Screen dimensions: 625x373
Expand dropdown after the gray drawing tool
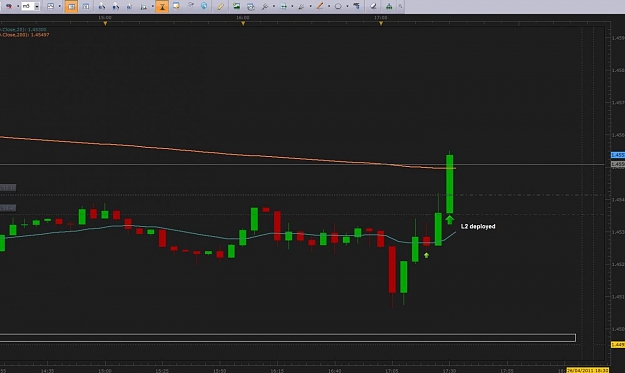[310, 6]
